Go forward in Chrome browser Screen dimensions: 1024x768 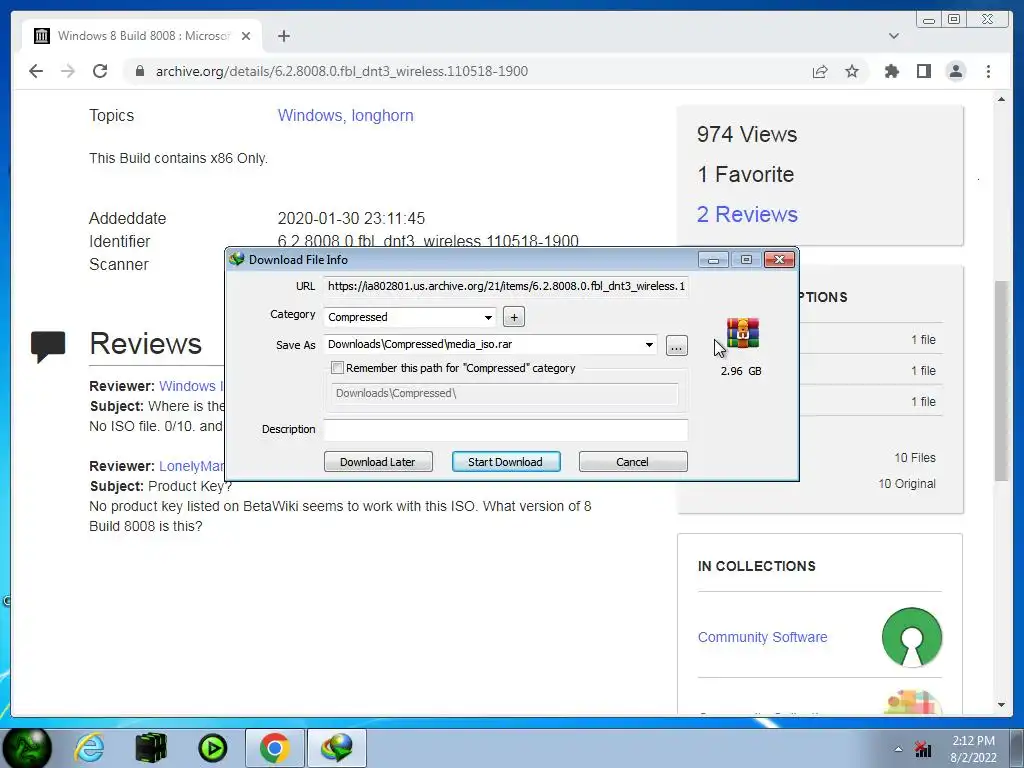click(68, 71)
